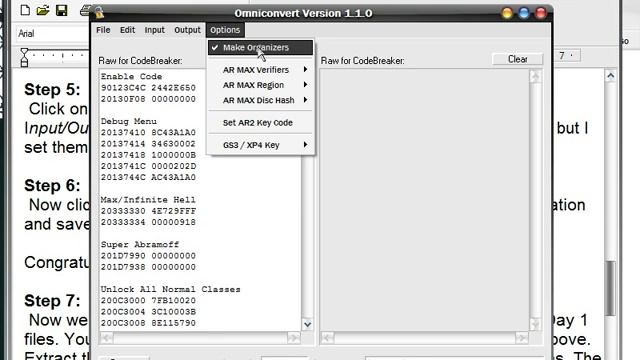Click the output pane scroll up arrow
The image size is (640, 360).
point(536,76)
